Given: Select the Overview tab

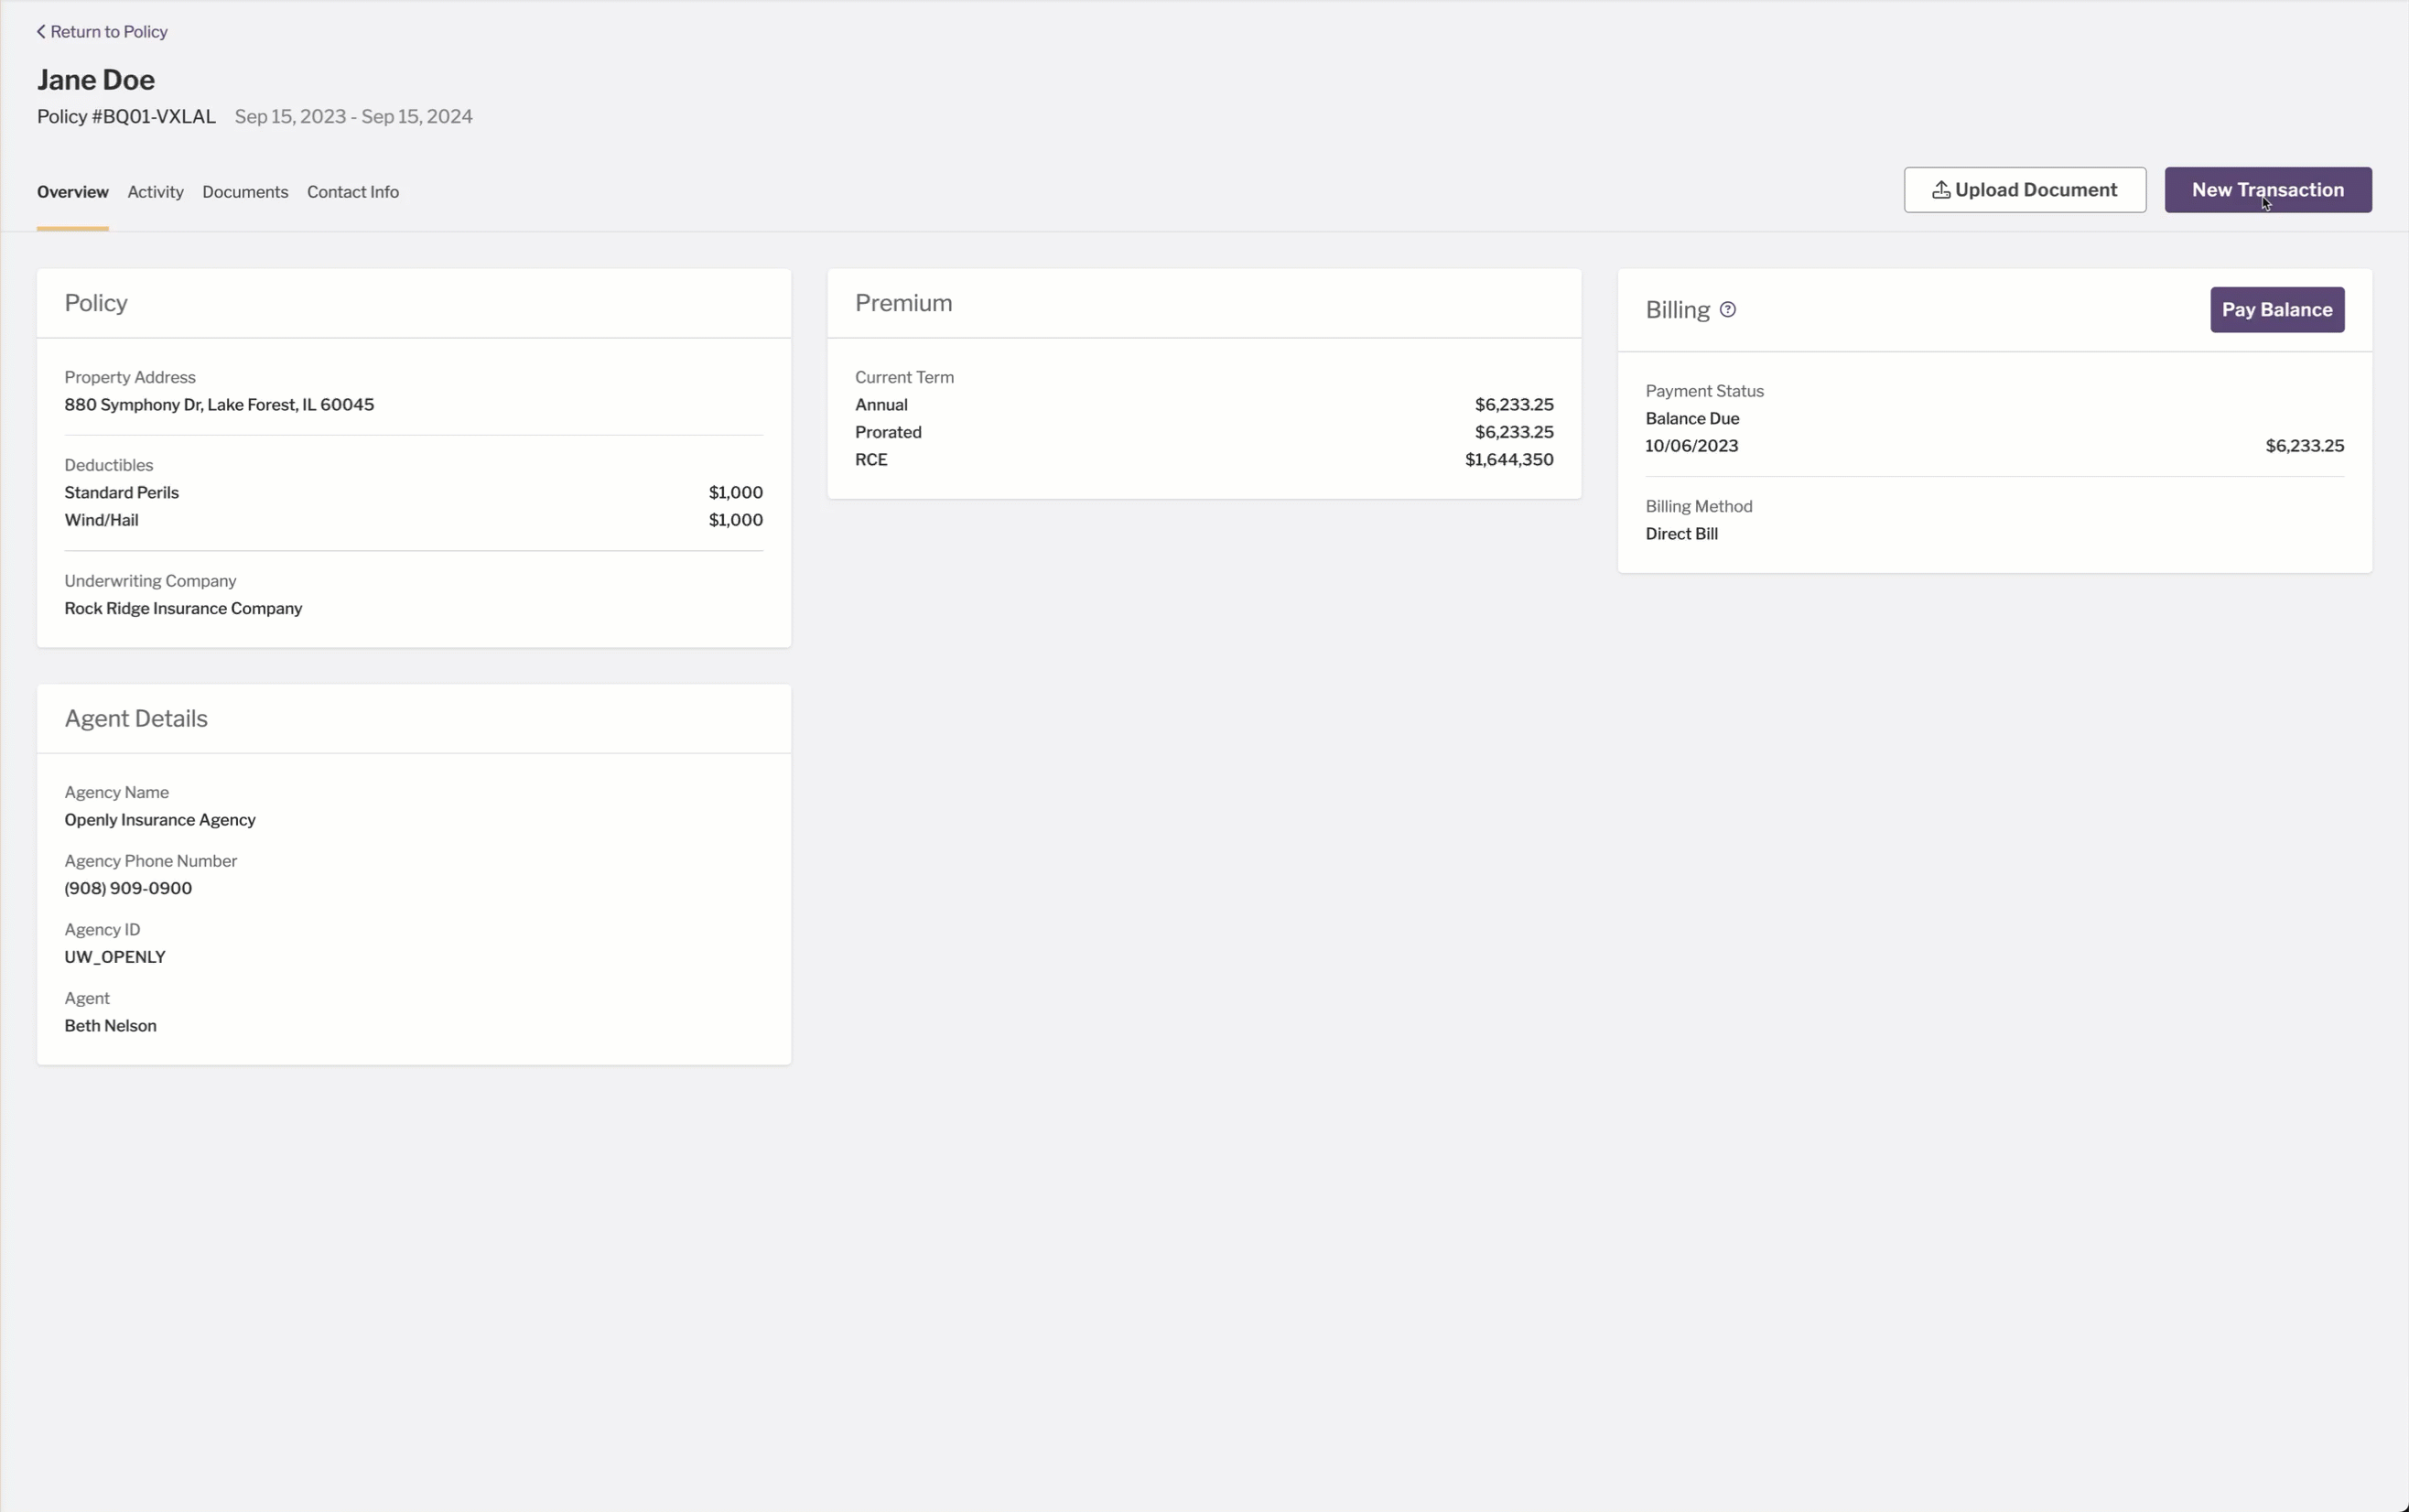Looking at the screenshot, I should point(72,192).
